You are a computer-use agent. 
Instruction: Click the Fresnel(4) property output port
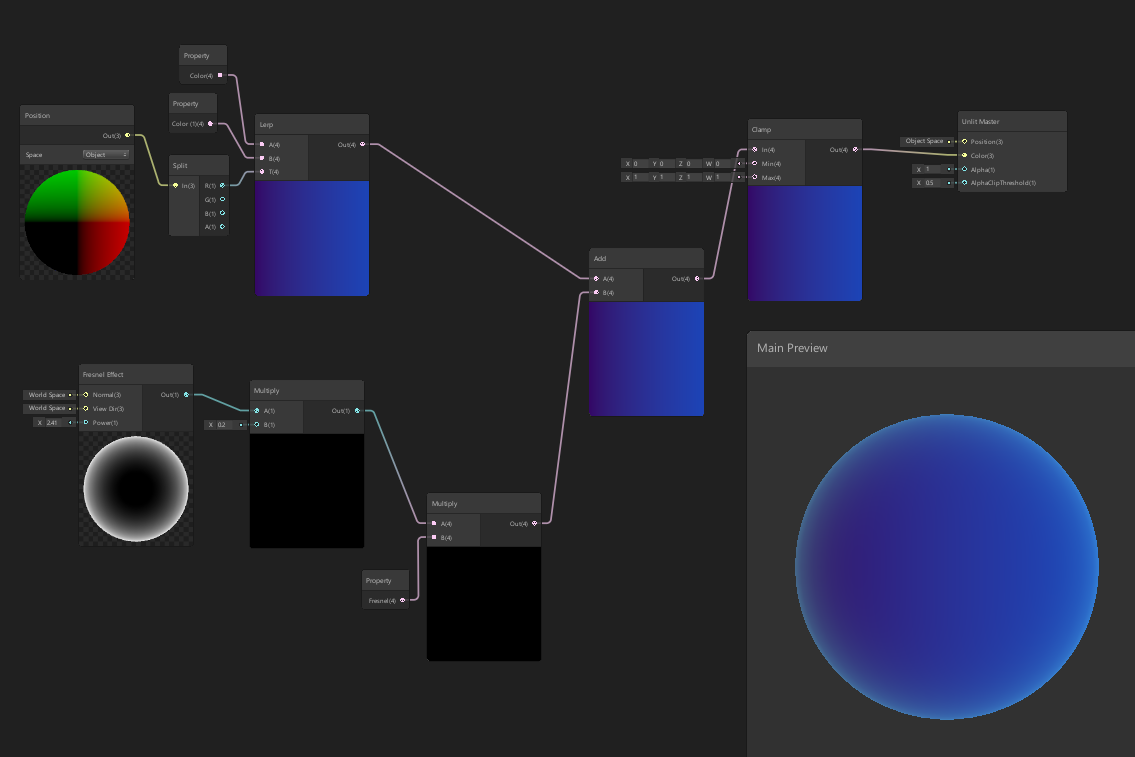tap(402, 600)
